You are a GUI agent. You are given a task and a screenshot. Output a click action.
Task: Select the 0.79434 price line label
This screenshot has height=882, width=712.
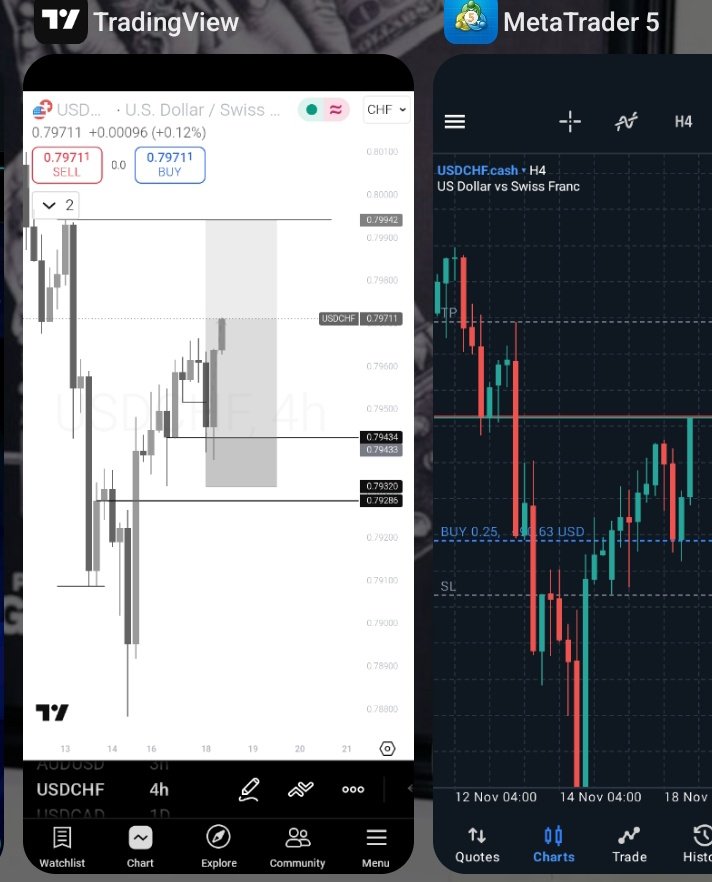[381, 437]
